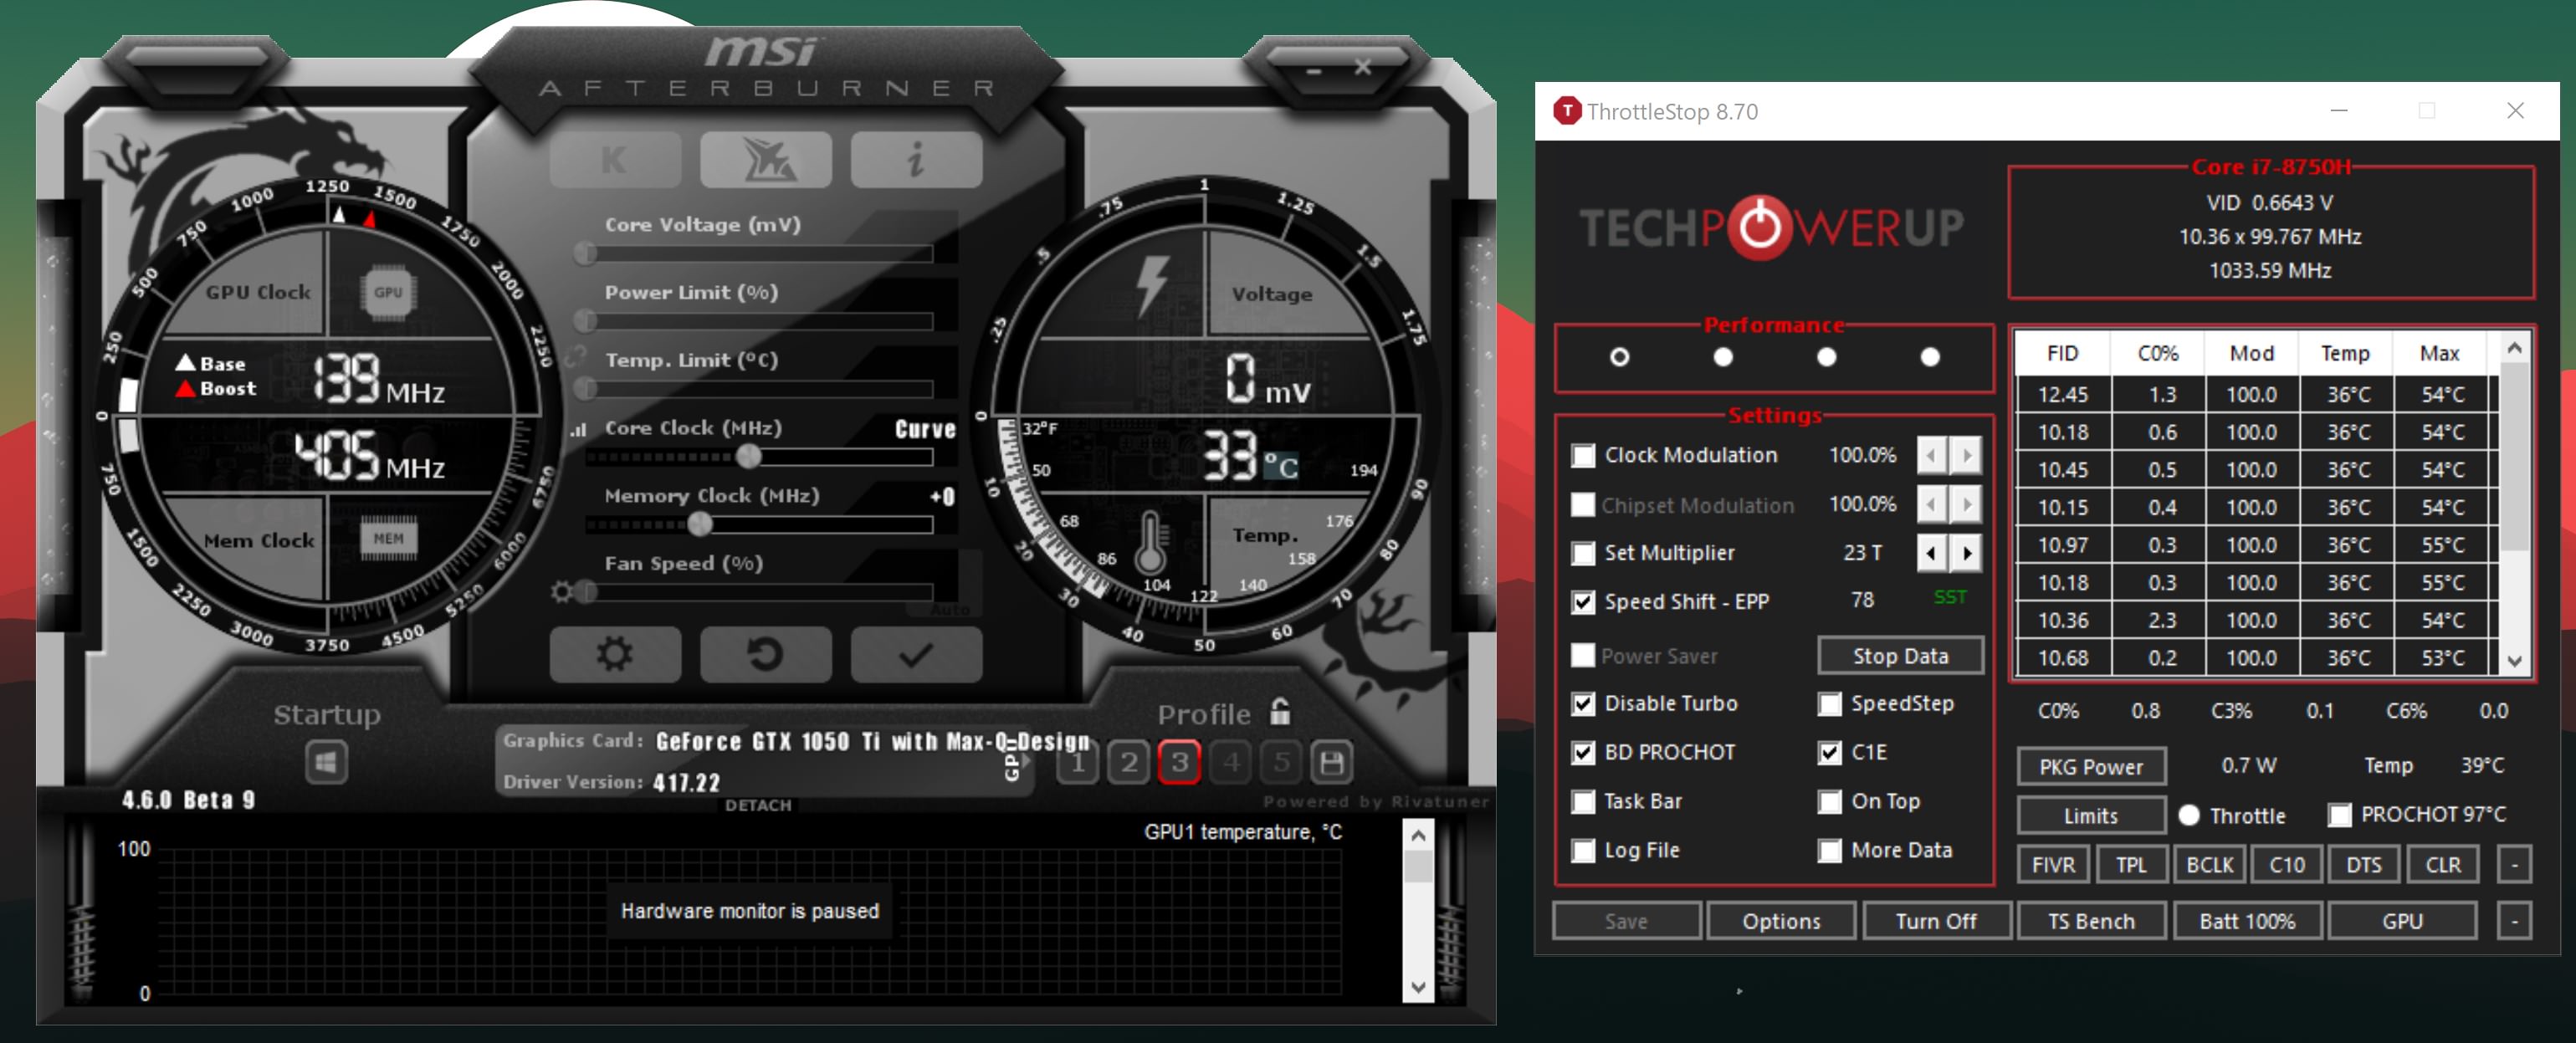The image size is (2576, 1043).
Task: Click the Afterburner info 'i' button
Action: (x=915, y=160)
